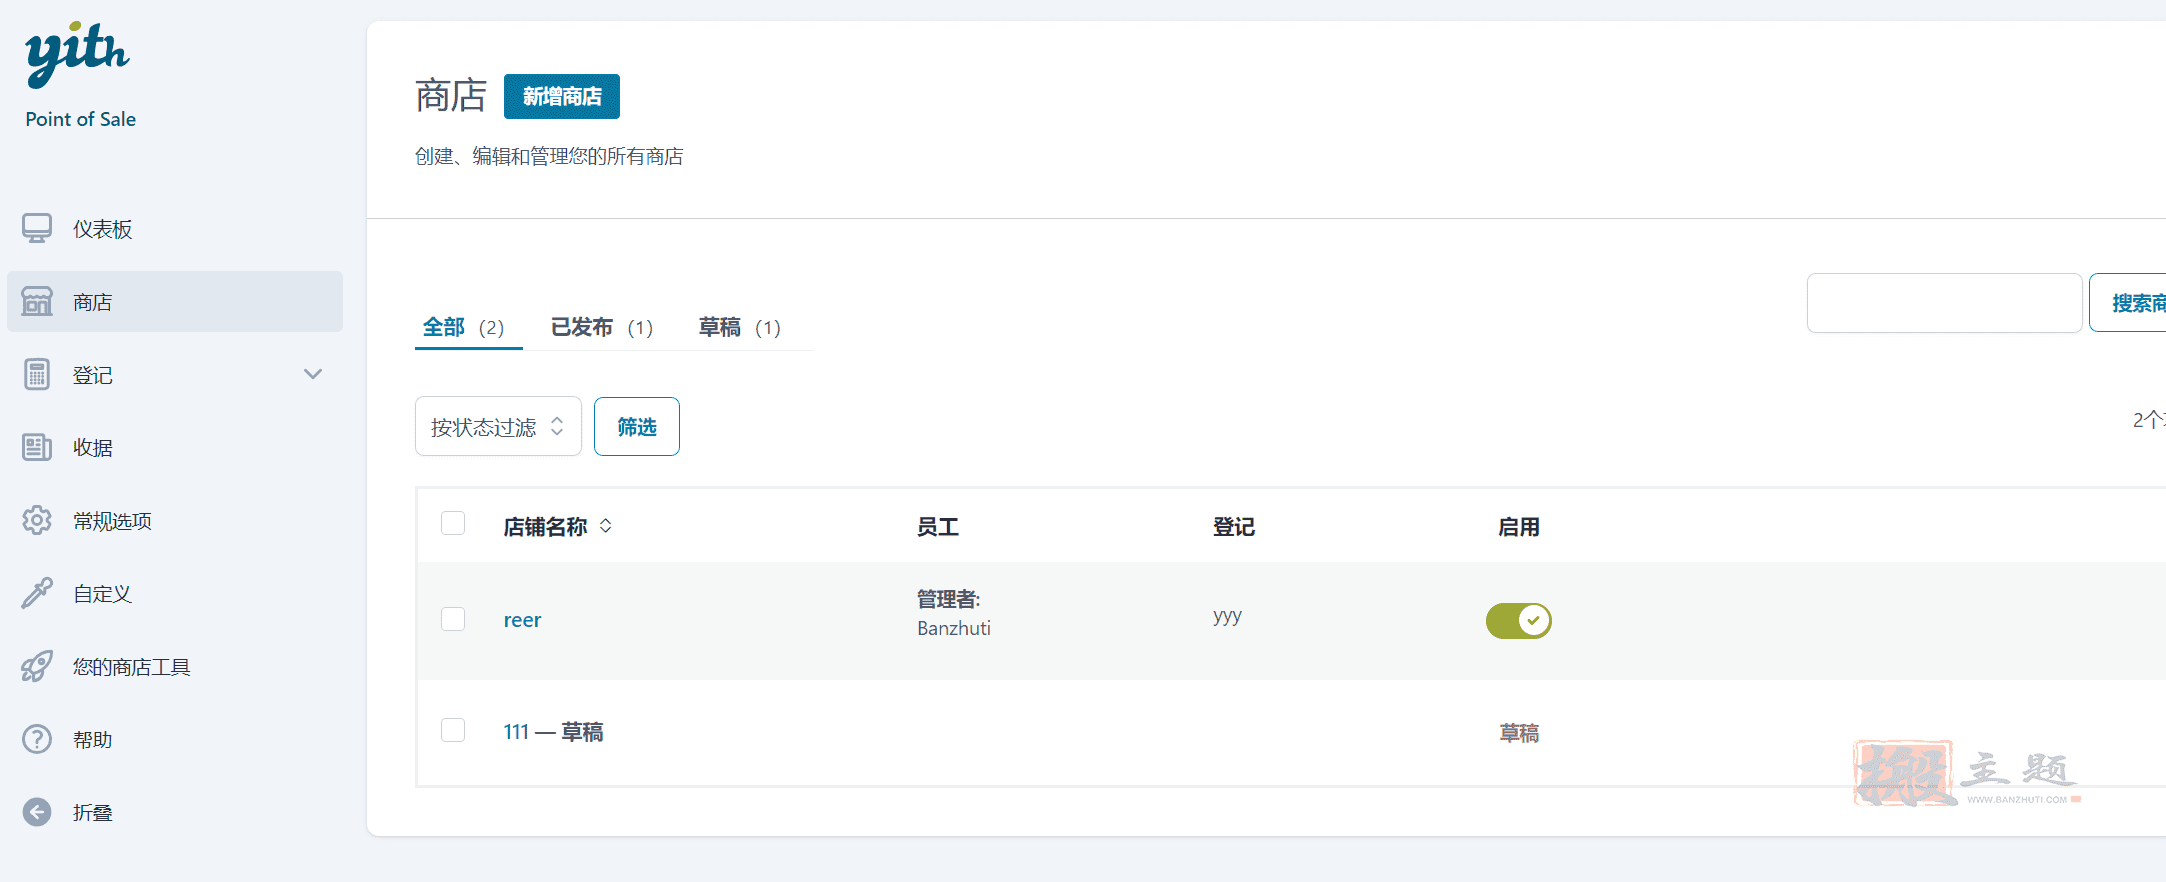
Task: Select the eyedropper icon for 自定义
Action: point(37,593)
